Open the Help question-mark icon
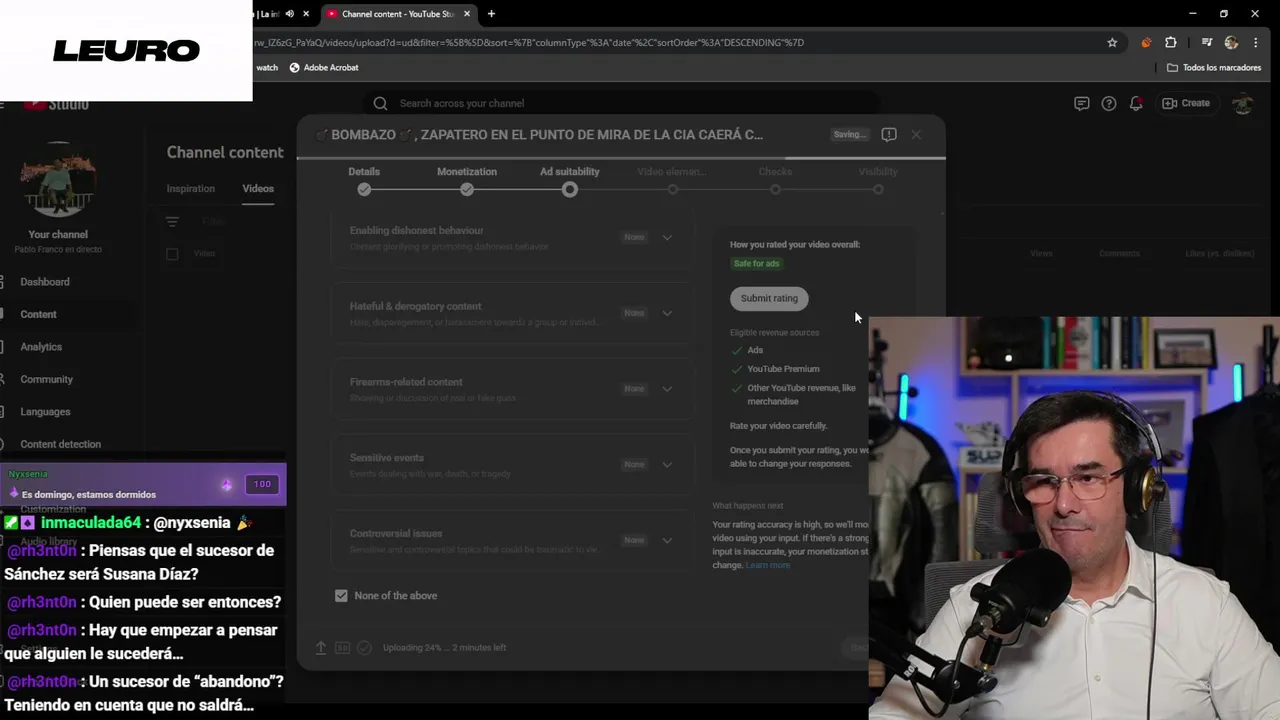Image resolution: width=1280 pixels, height=720 pixels. [x=1108, y=103]
